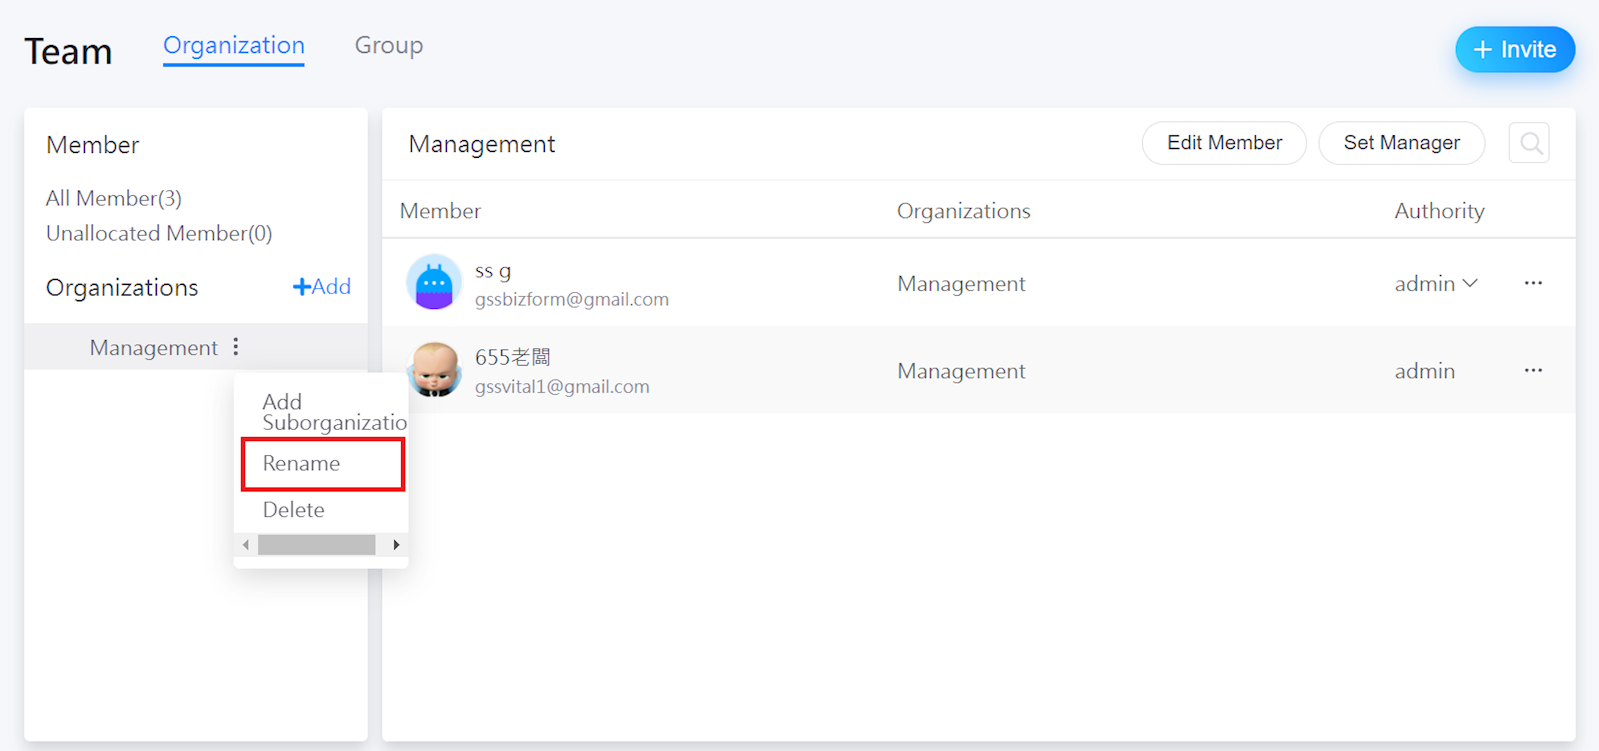The width and height of the screenshot is (1599, 751).
Task: Click the Edit Member button
Action: tap(1223, 143)
